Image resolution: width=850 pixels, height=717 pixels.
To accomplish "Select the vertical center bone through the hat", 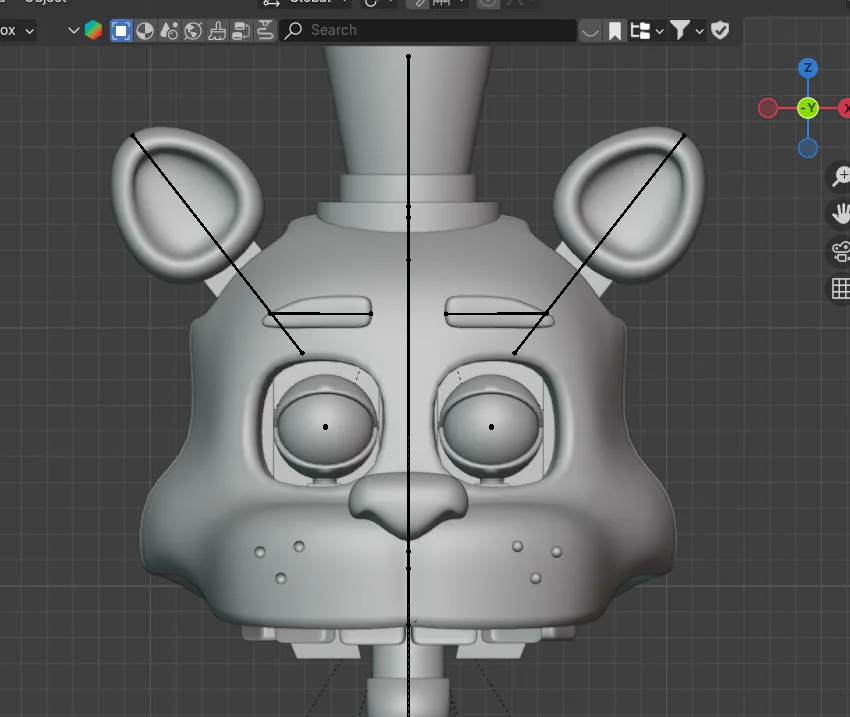I will [408, 130].
